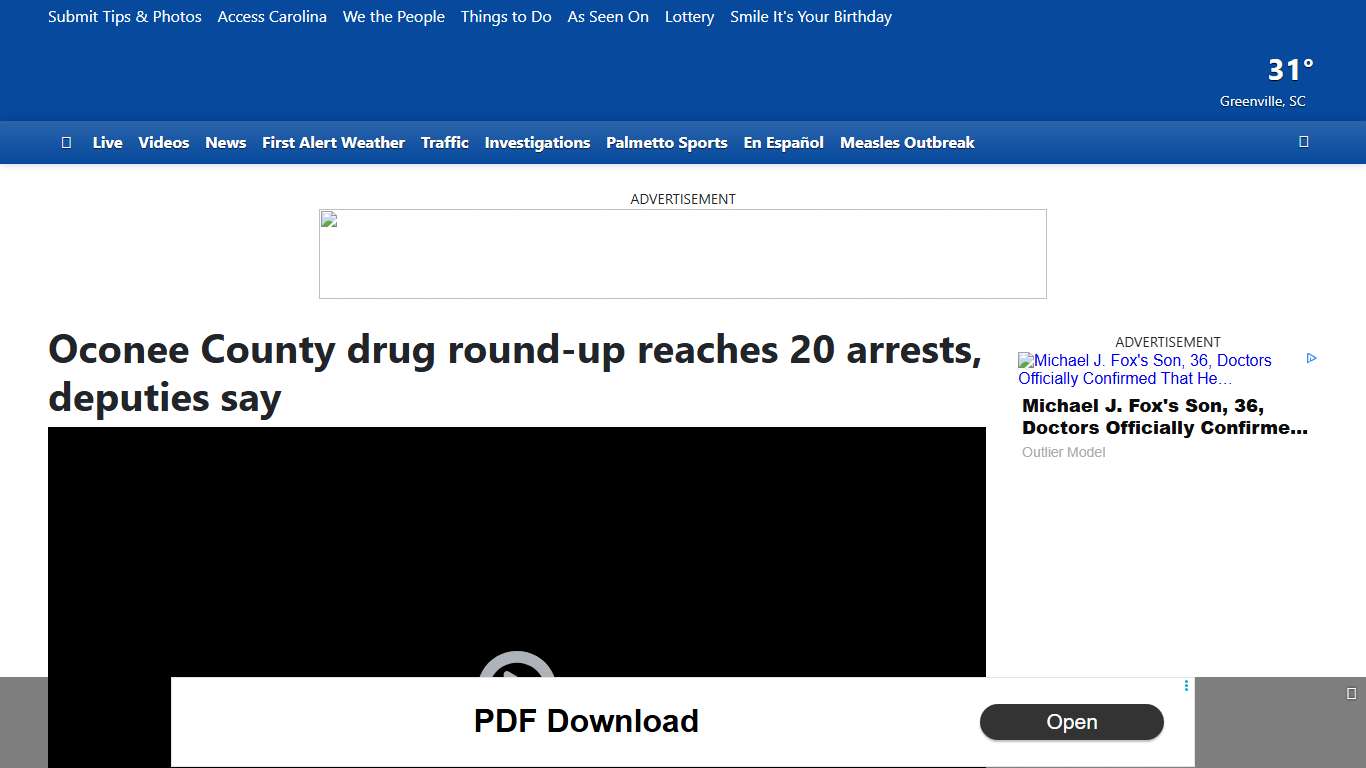The image size is (1366, 768).
Task: Select Live in the navigation bar
Action: click(x=107, y=142)
